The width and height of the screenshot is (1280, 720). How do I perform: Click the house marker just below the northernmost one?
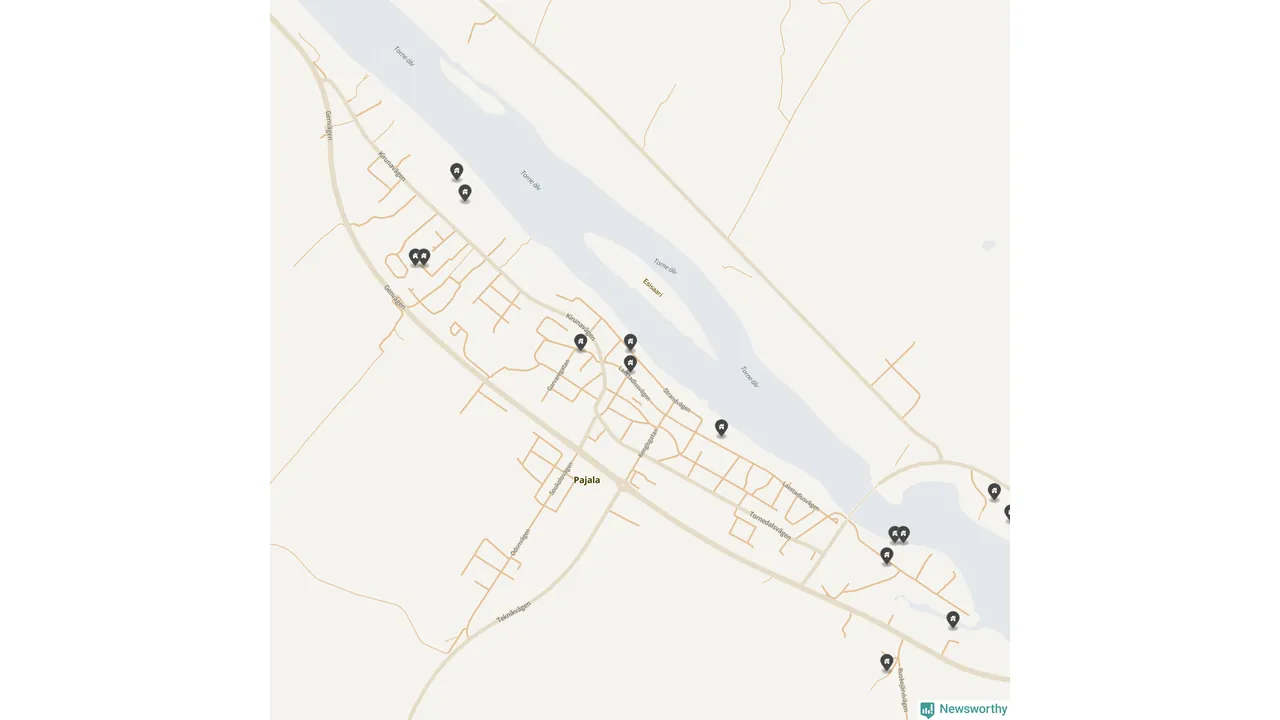click(x=464, y=192)
